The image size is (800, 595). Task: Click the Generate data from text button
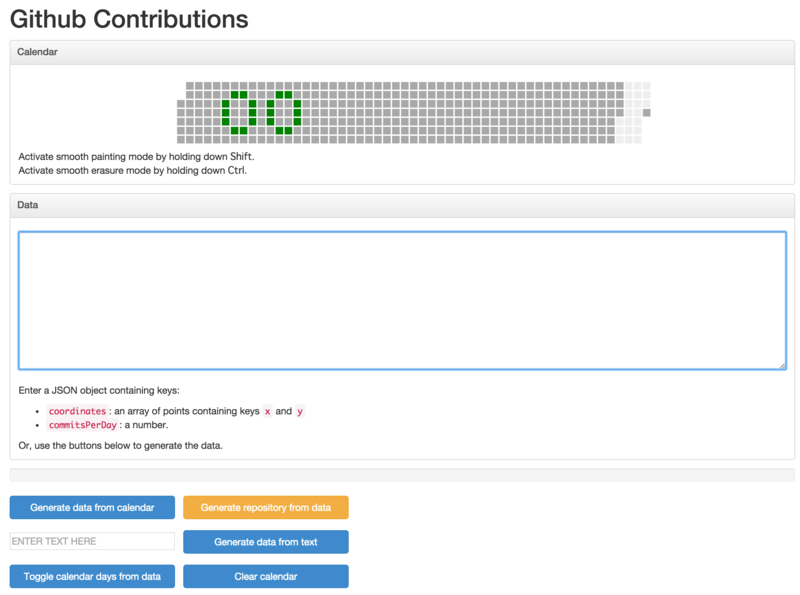click(x=266, y=541)
